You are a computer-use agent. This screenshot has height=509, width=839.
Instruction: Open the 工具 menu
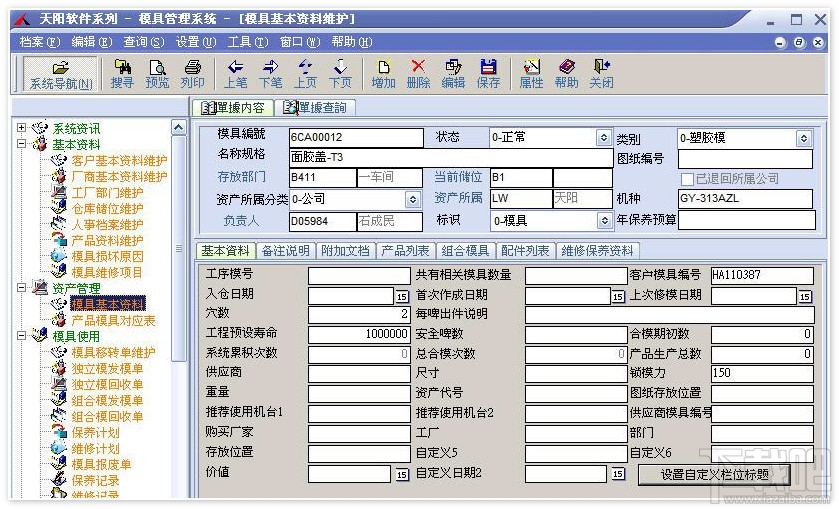(248, 42)
